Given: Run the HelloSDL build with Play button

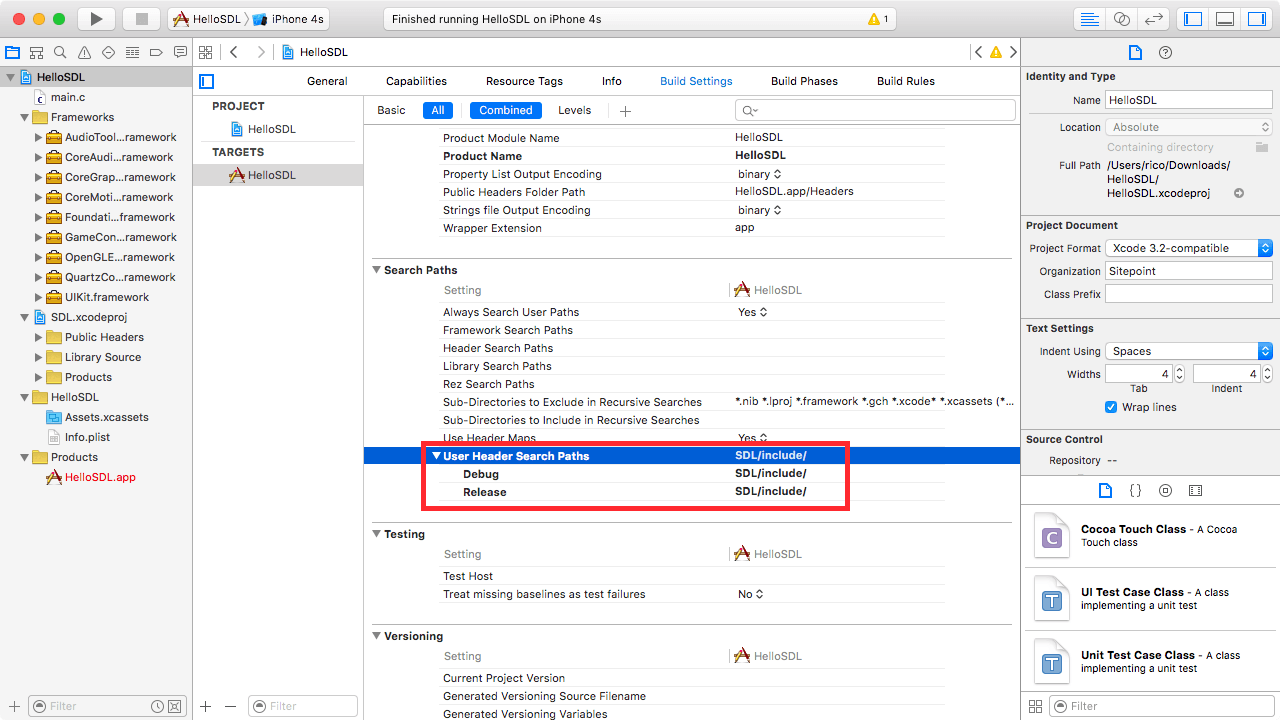Looking at the screenshot, I should tap(96, 19).
